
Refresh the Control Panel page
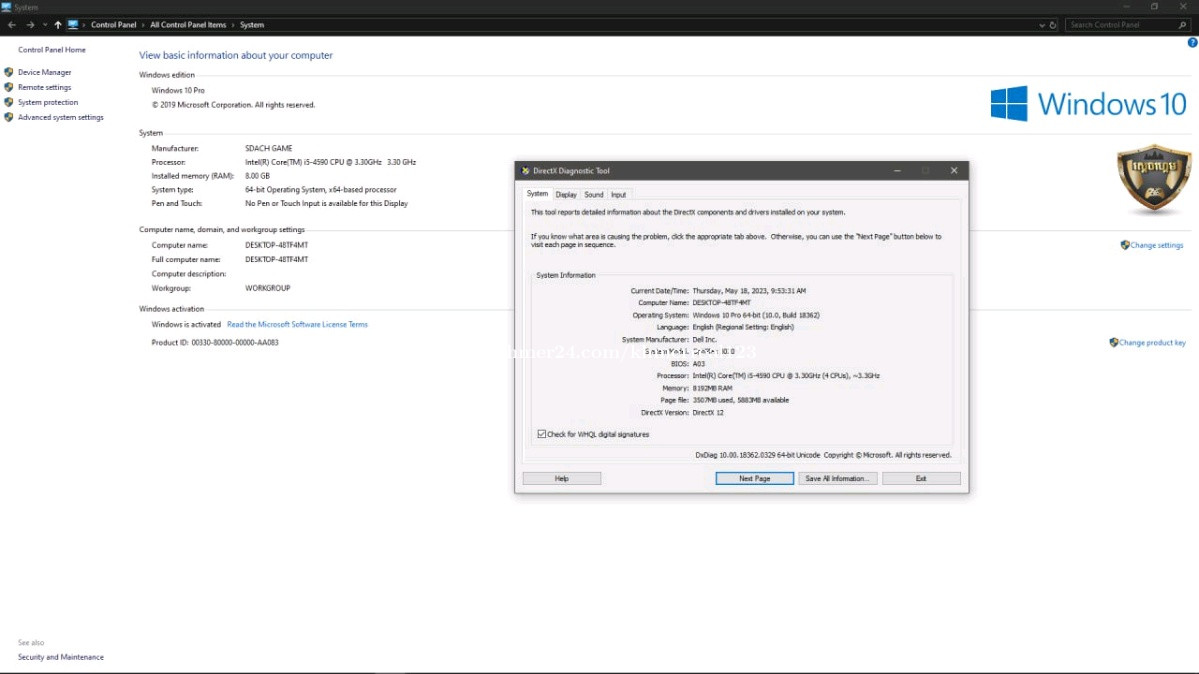pos(1053,25)
